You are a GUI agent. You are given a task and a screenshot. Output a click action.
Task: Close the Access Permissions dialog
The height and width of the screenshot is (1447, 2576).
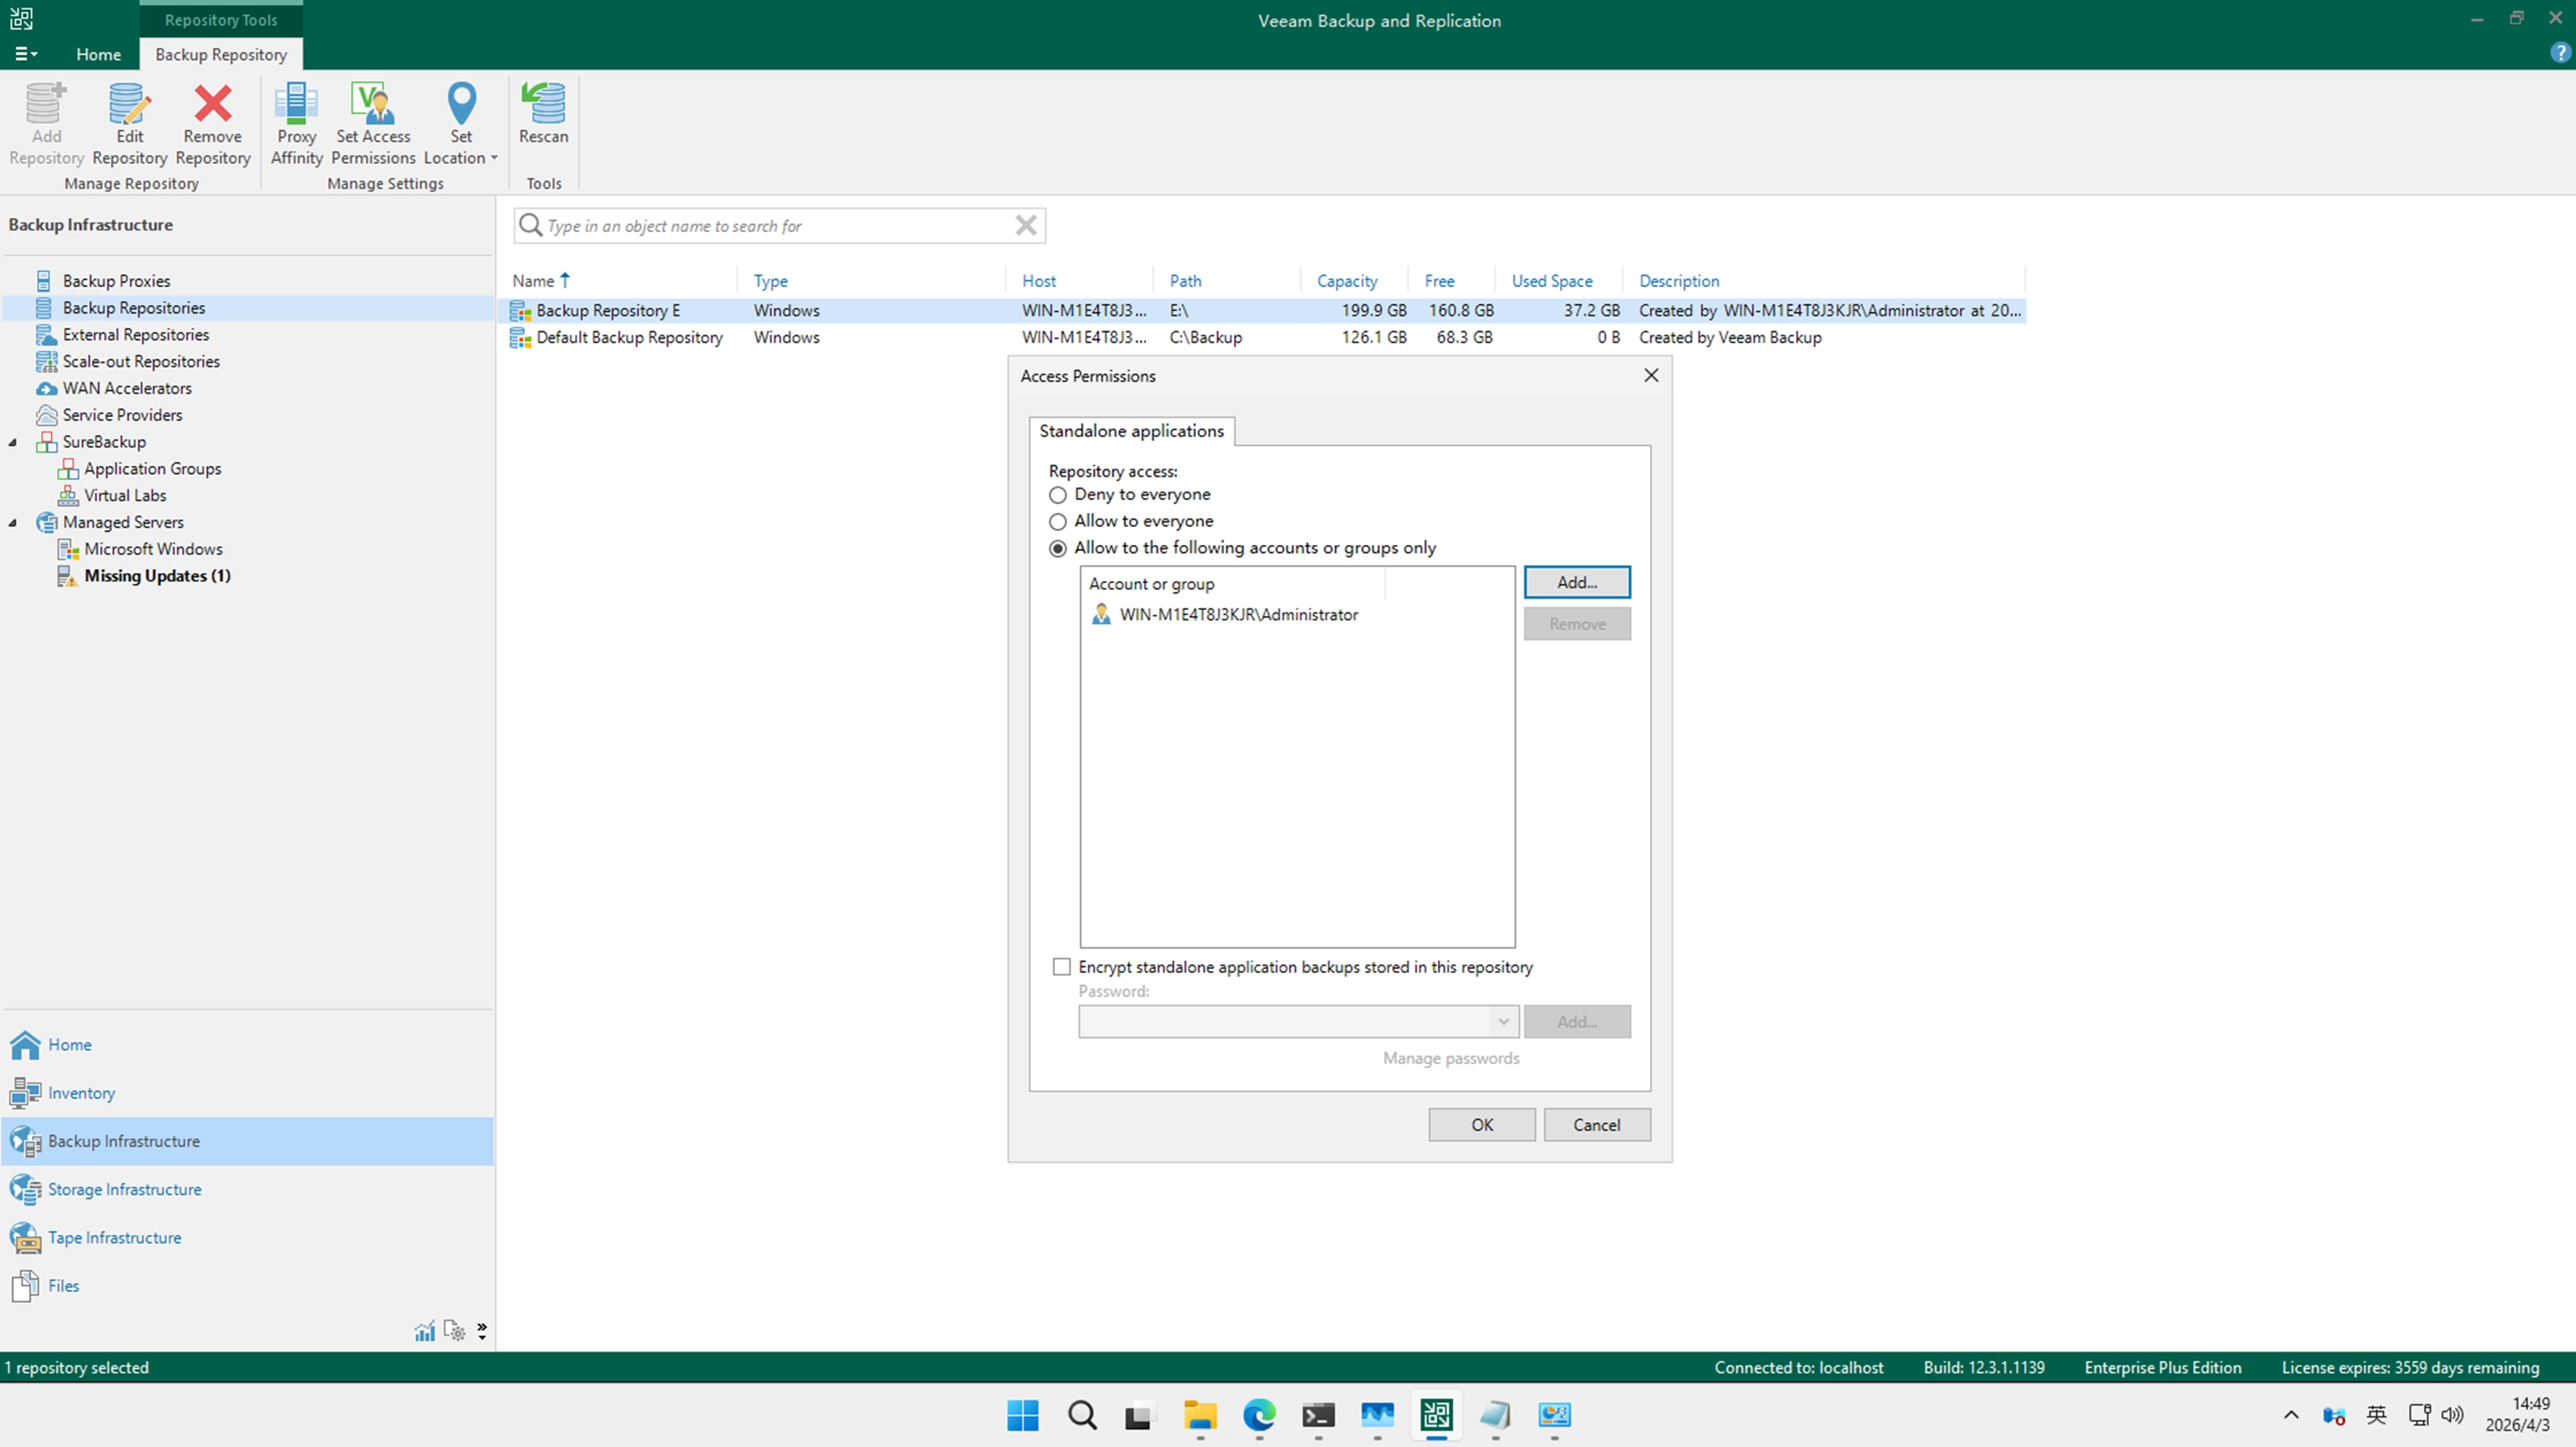(1651, 375)
